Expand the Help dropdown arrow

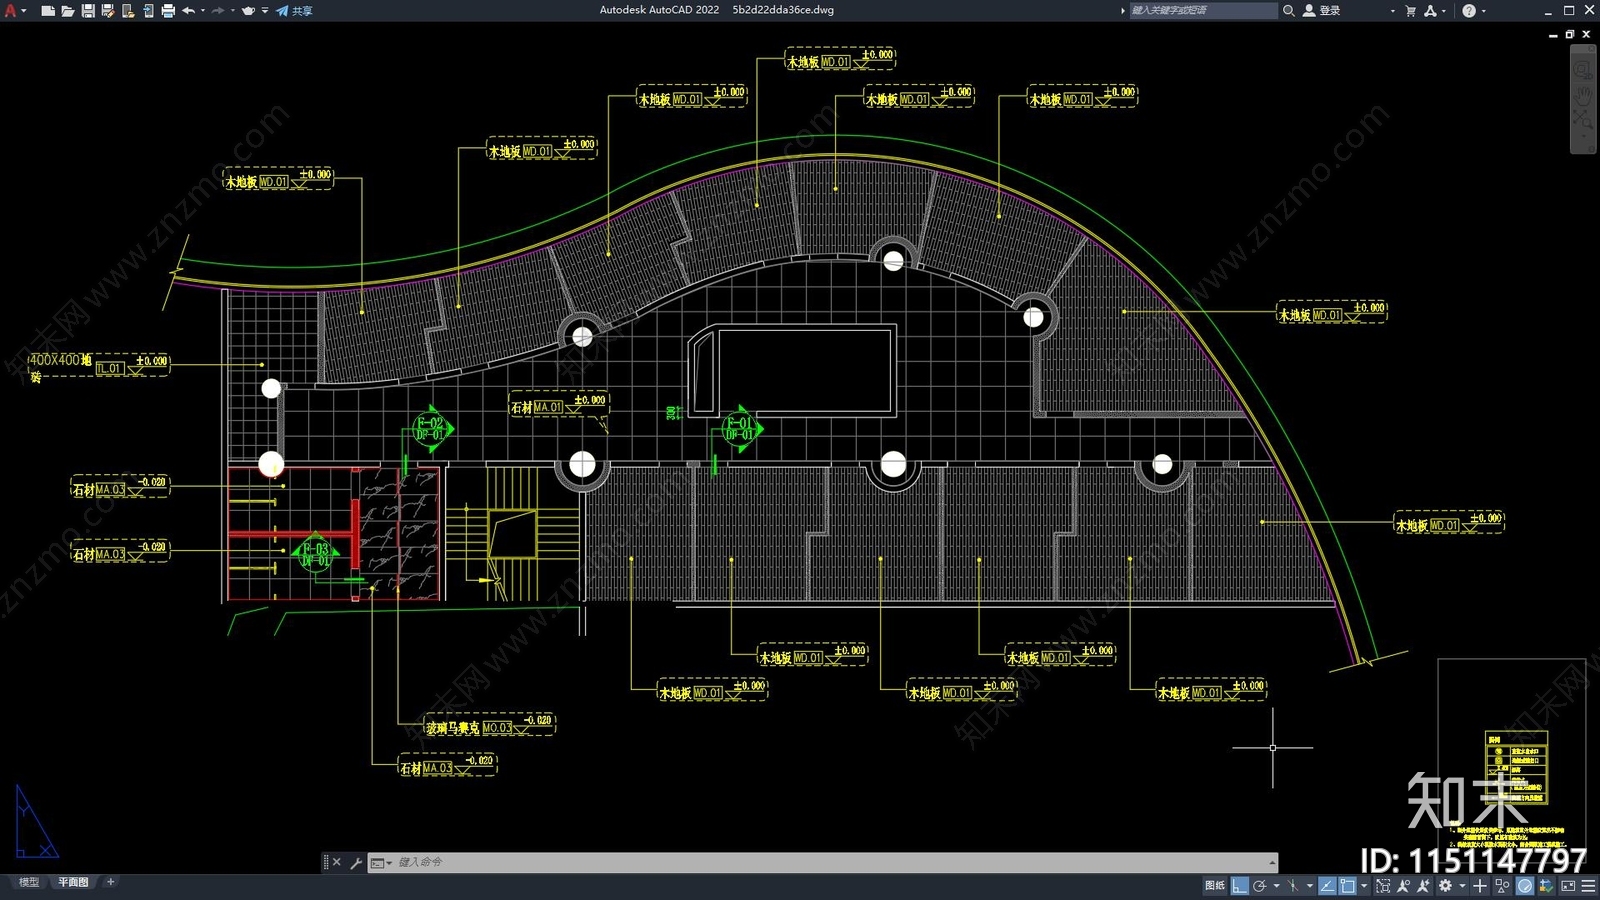[x=1484, y=11]
